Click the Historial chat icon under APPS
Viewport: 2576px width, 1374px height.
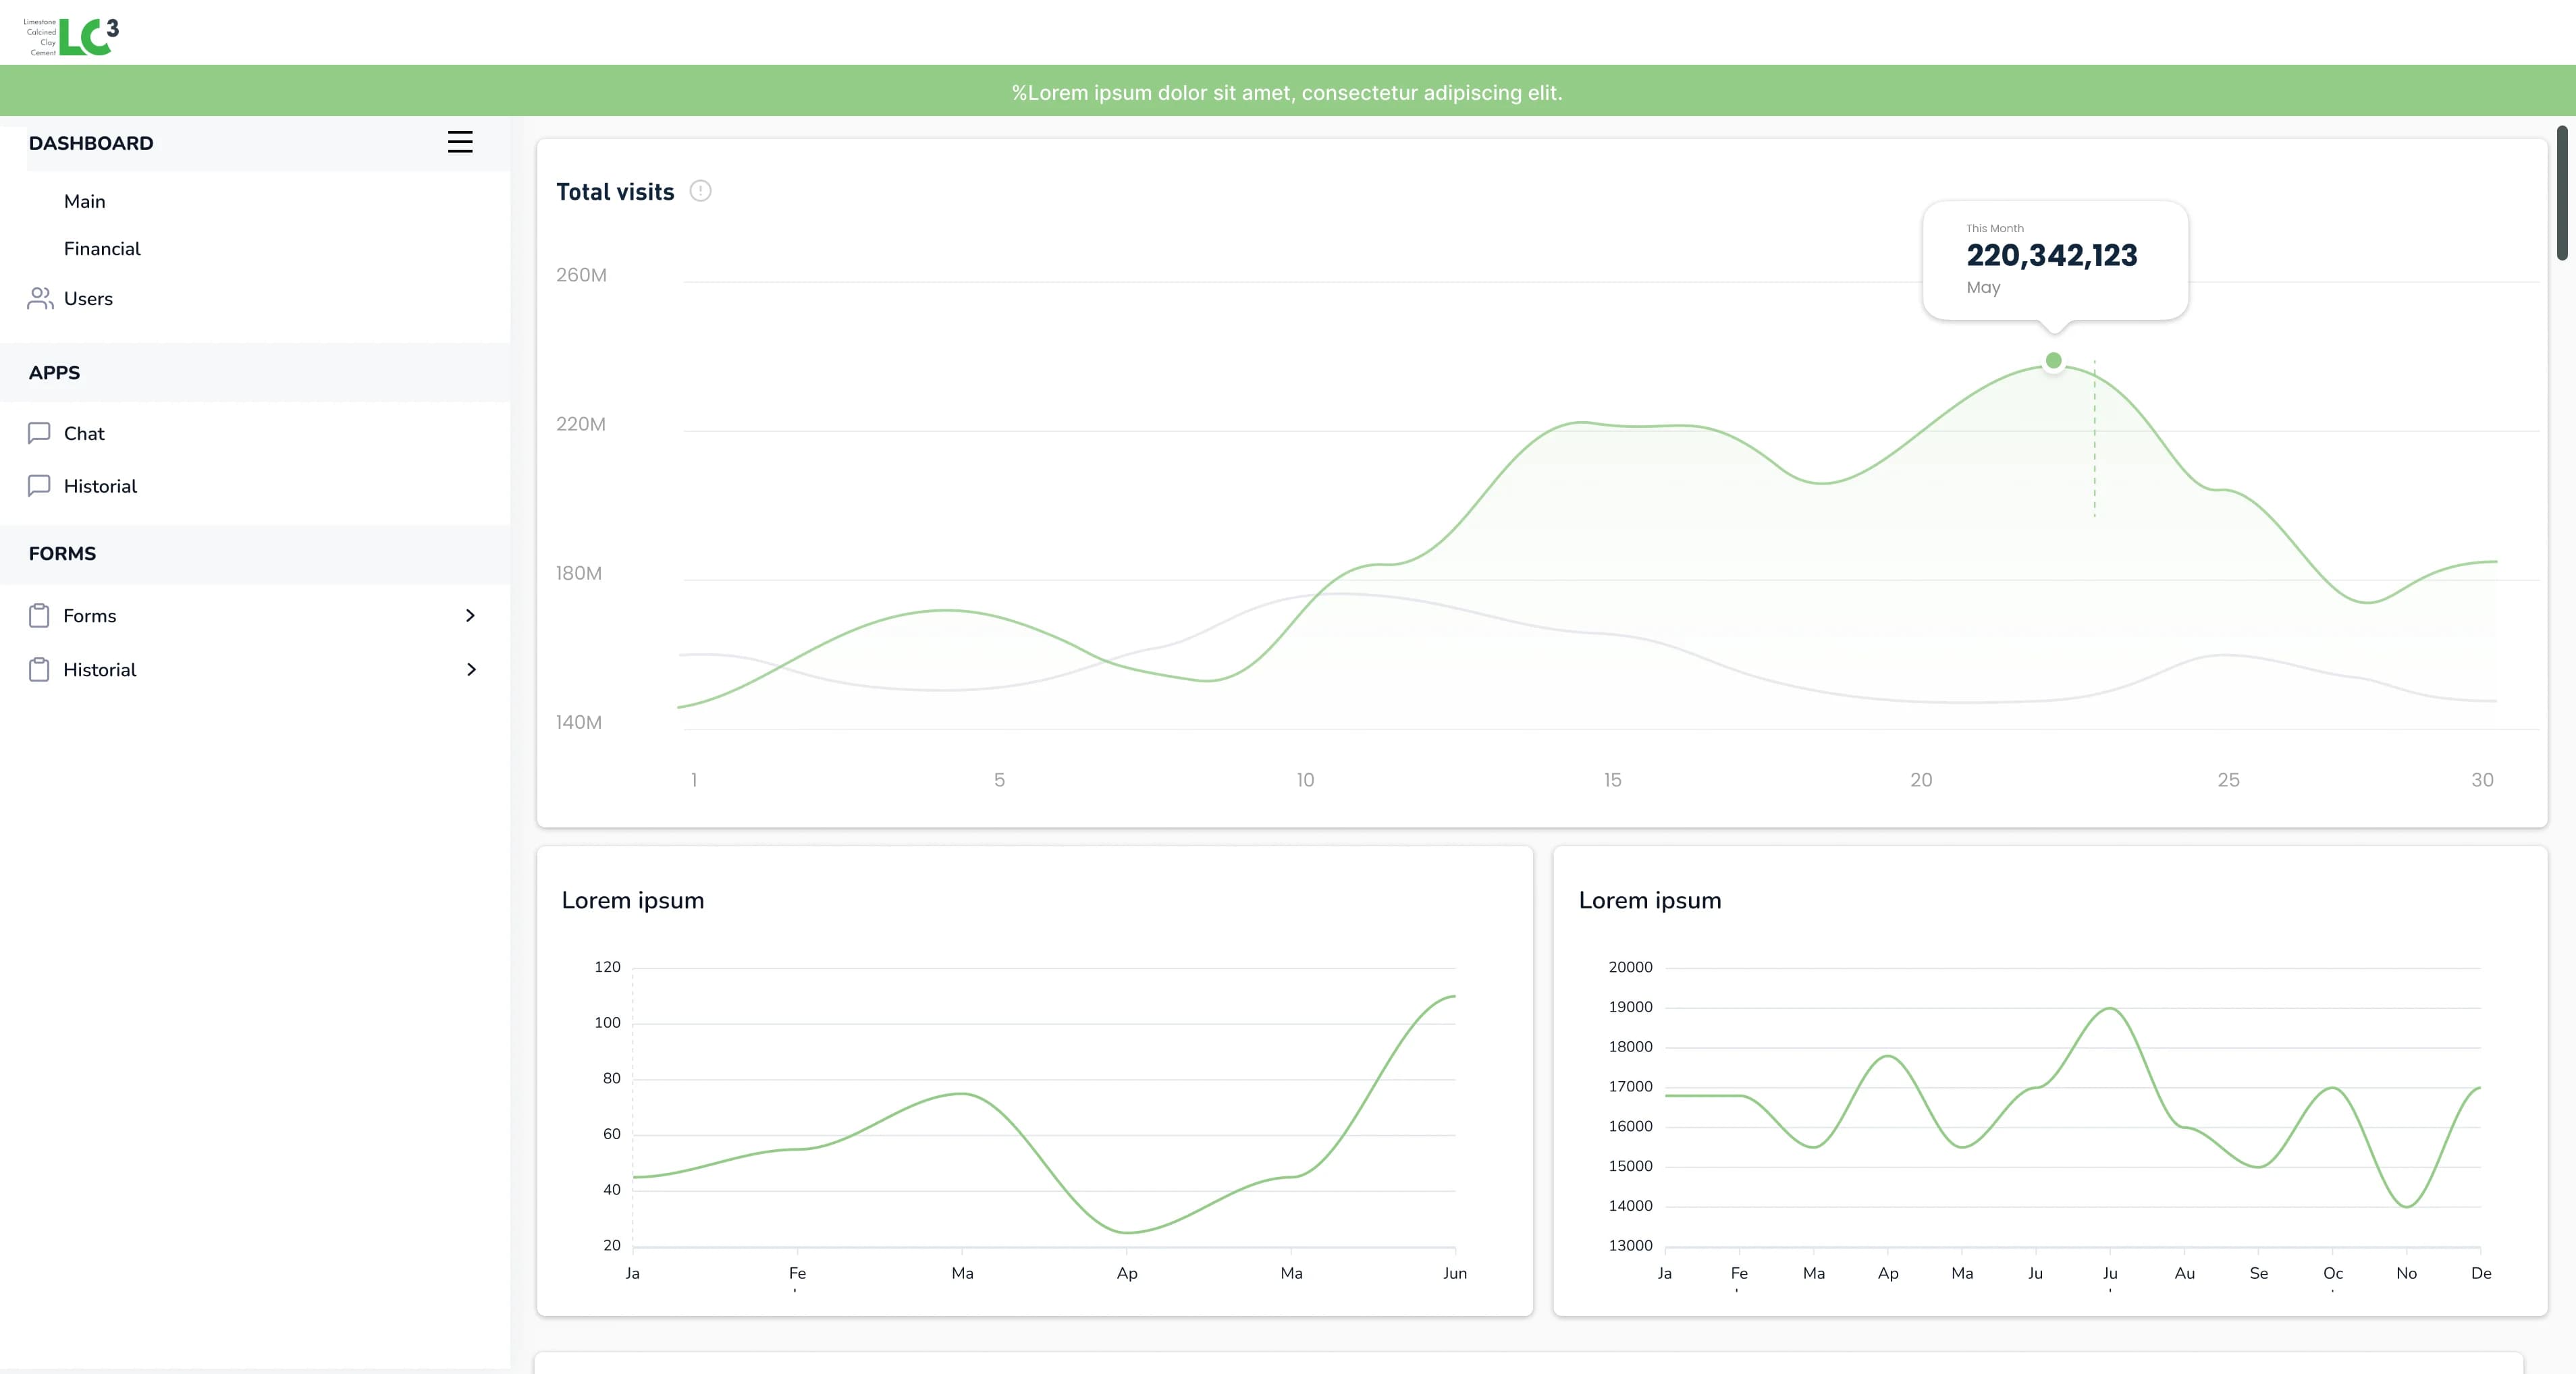[39, 486]
